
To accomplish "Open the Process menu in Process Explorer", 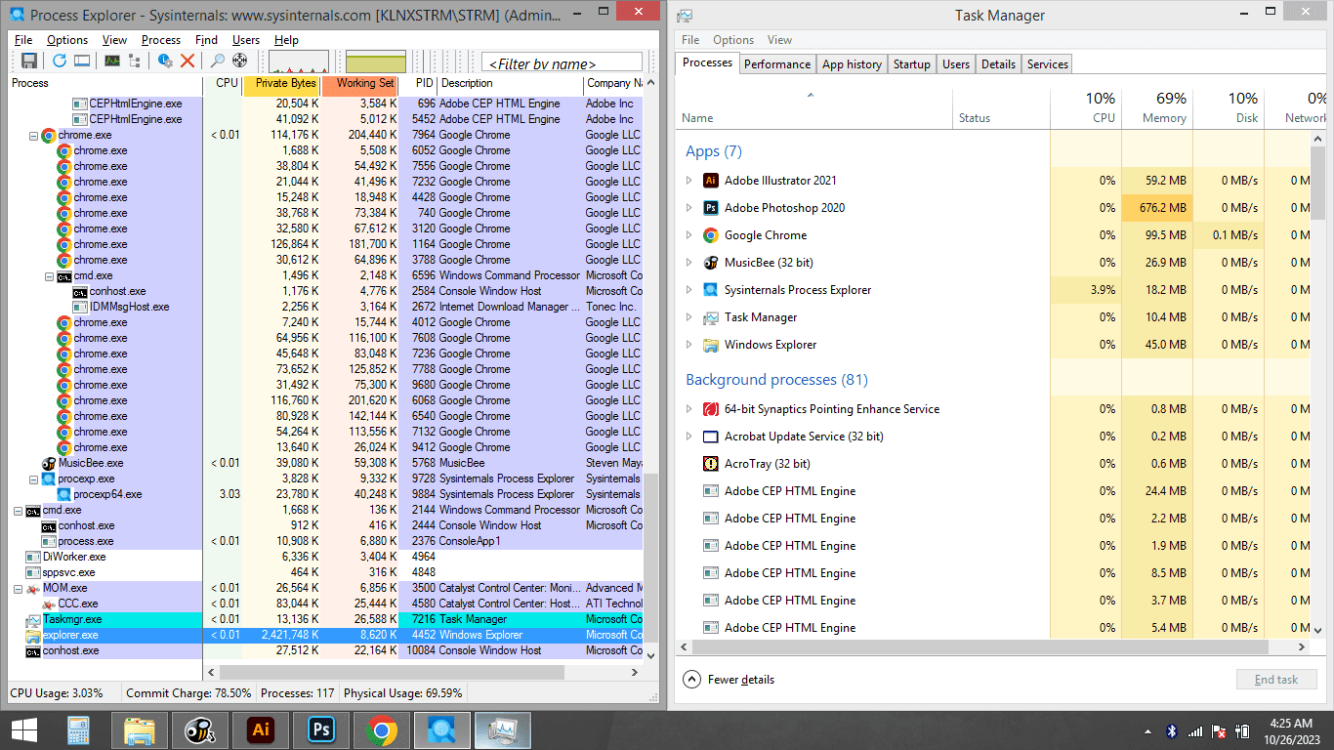I will tap(161, 40).
